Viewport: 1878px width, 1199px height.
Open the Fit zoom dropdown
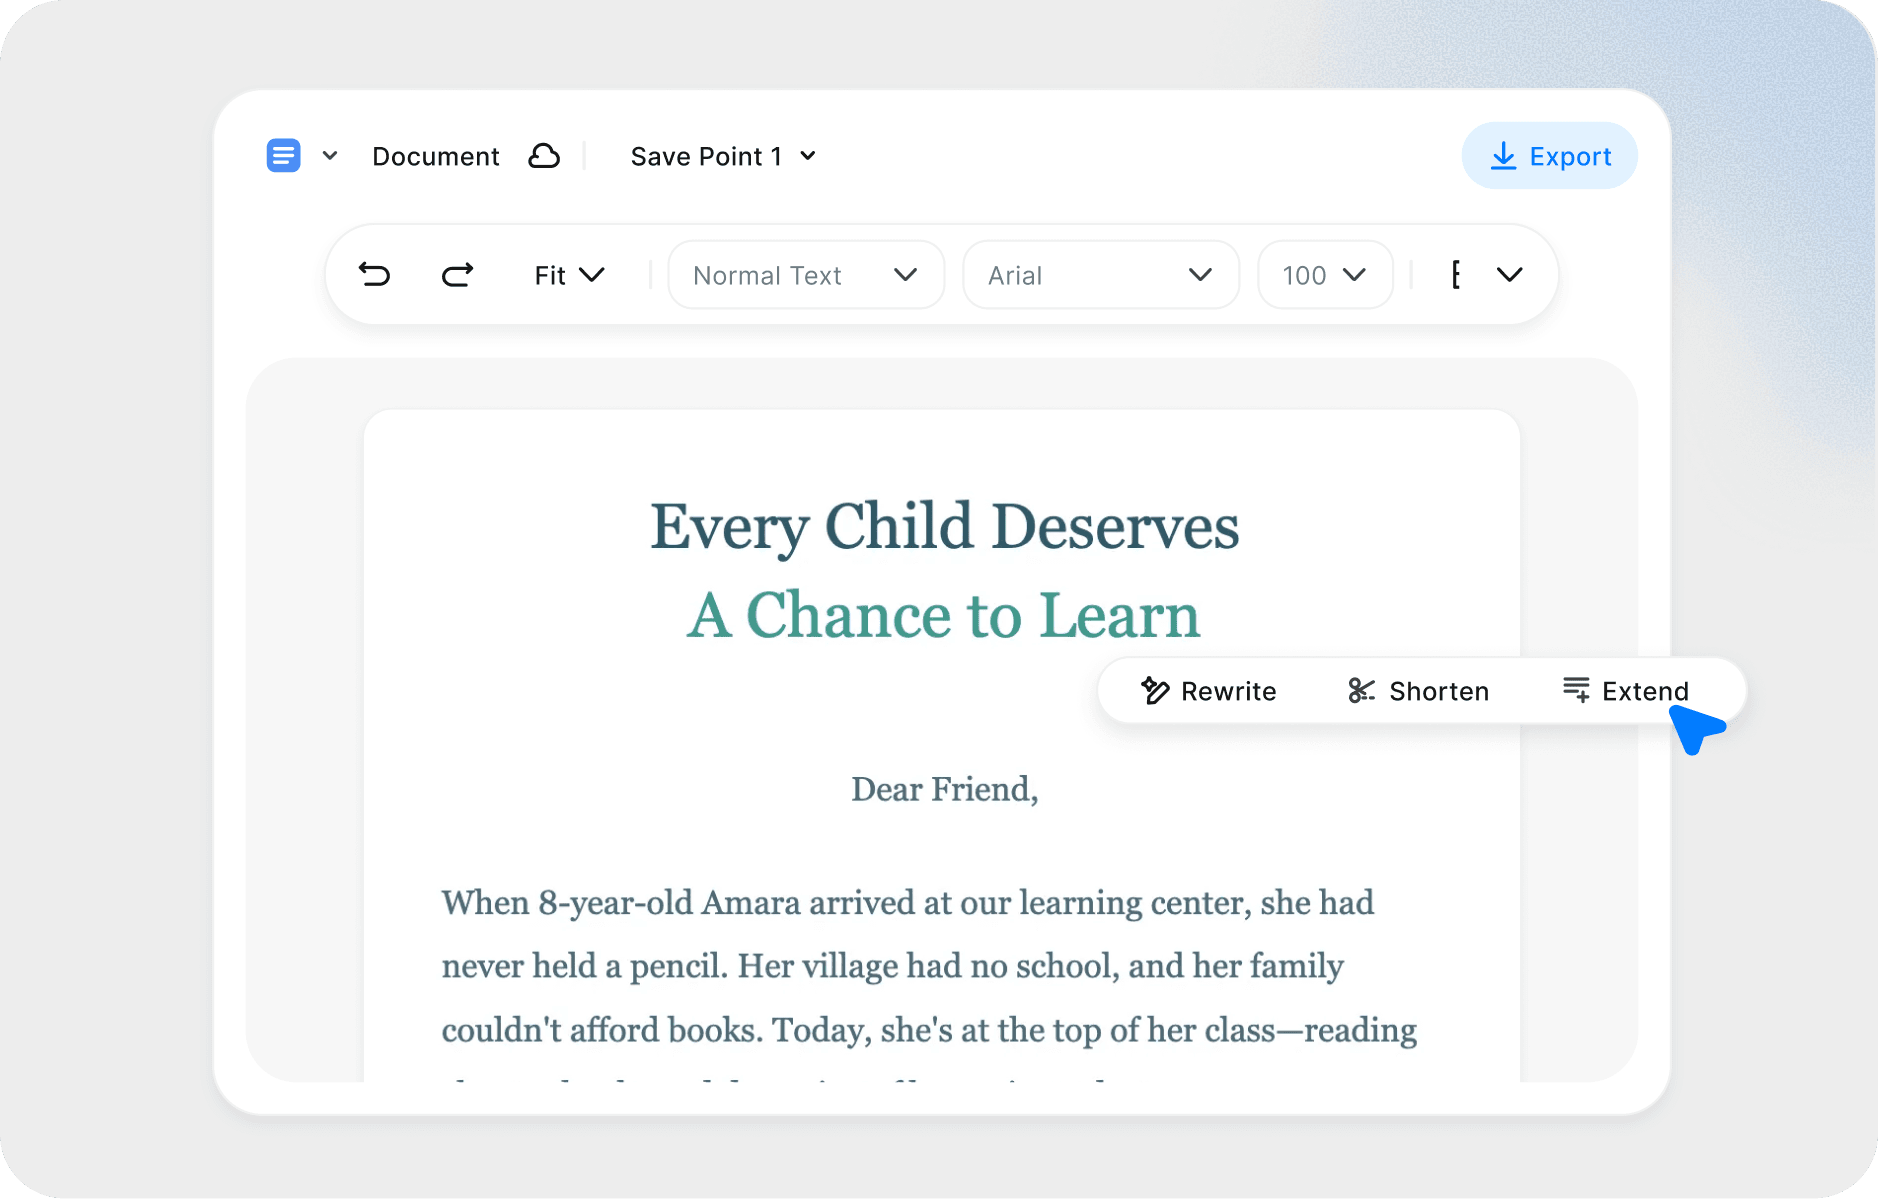pos(569,275)
